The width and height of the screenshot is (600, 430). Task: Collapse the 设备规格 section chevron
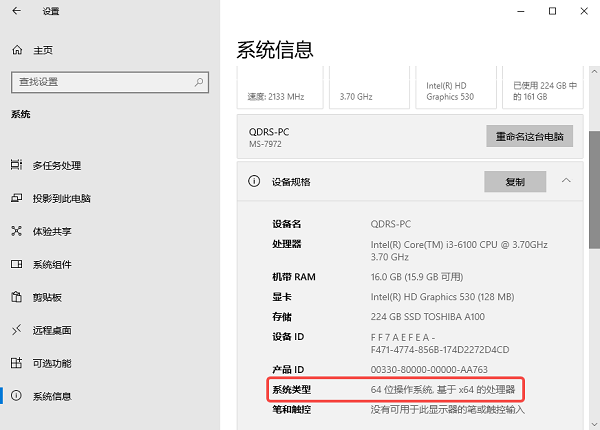click(566, 181)
